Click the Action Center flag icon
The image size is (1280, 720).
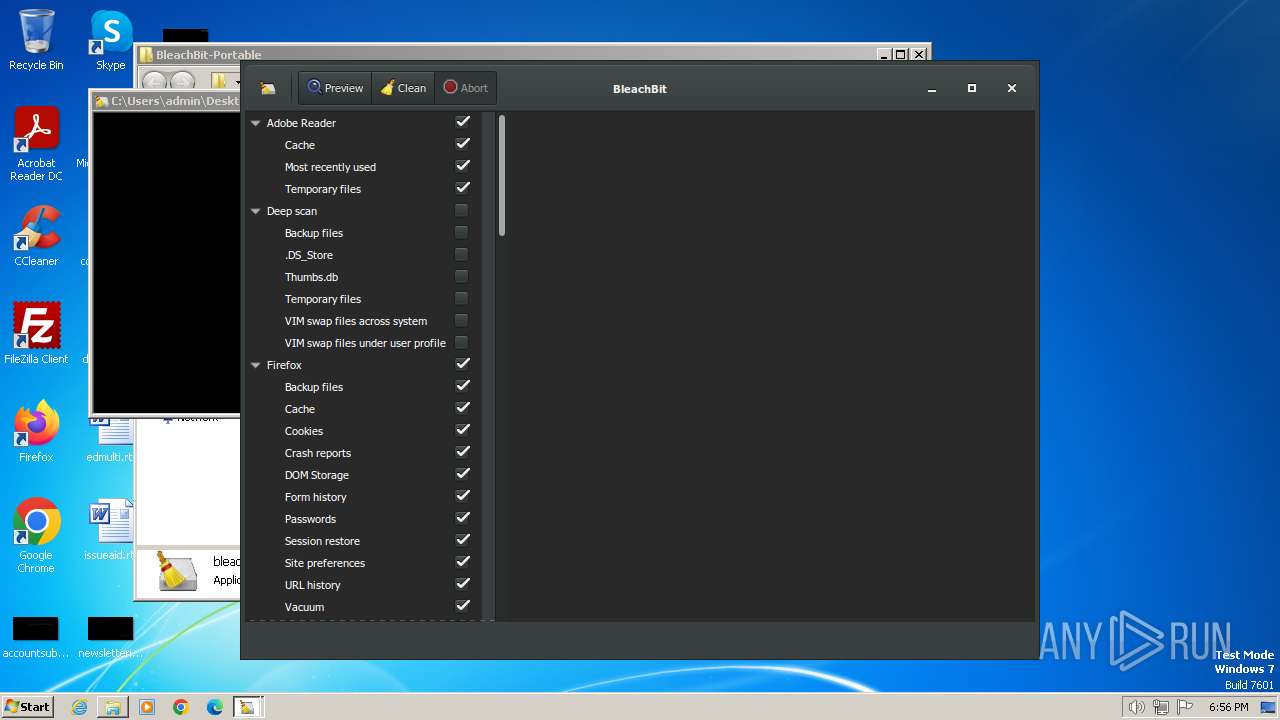pyautogui.click(x=1185, y=707)
